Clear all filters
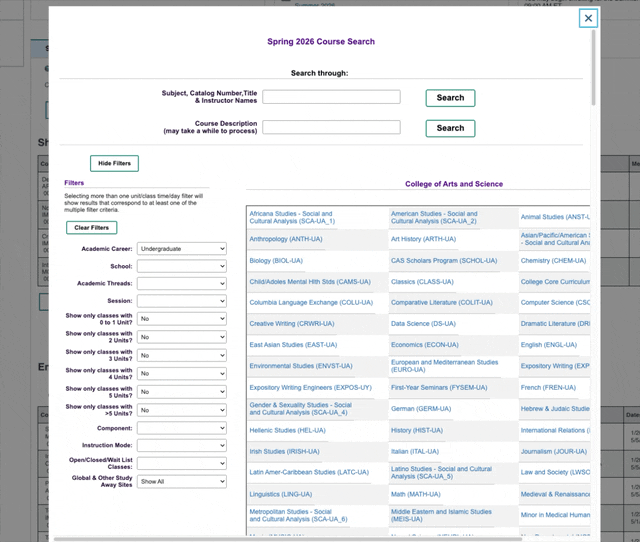 pyautogui.click(x=91, y=228)
